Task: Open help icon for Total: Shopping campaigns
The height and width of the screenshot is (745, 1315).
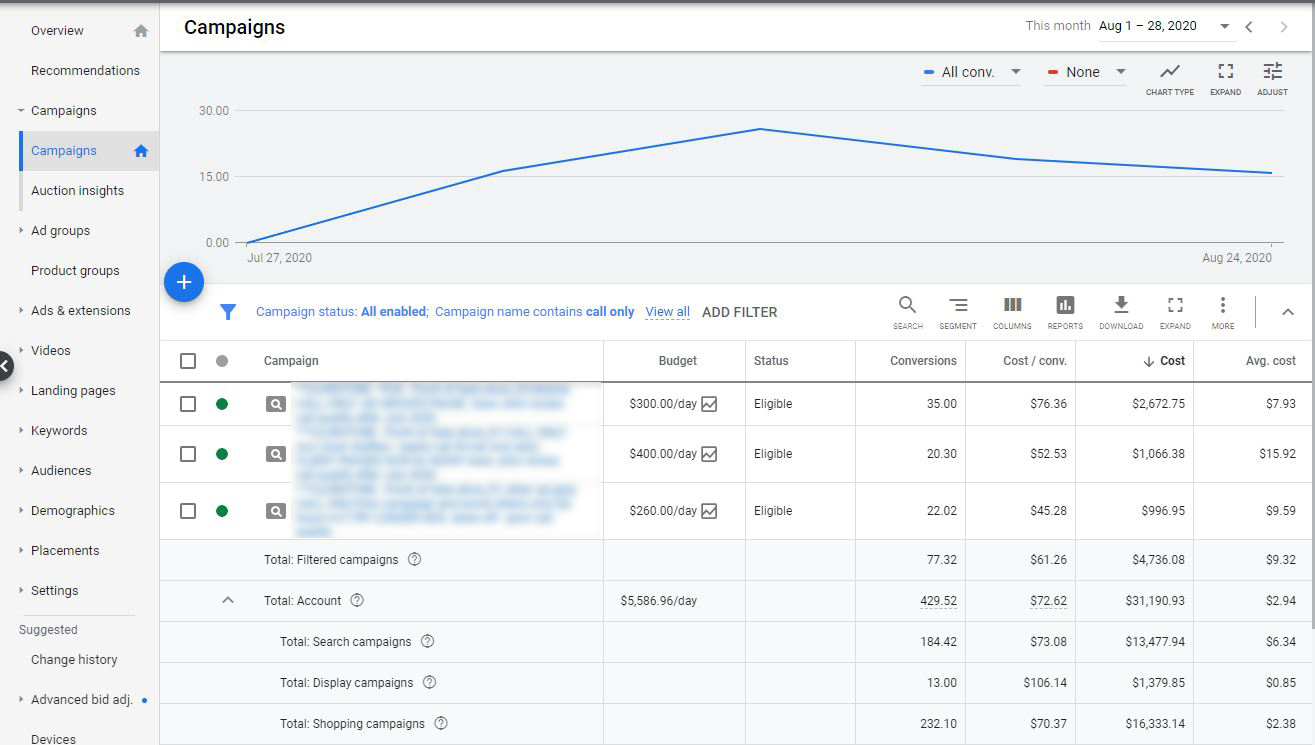Action: (441, 724)
